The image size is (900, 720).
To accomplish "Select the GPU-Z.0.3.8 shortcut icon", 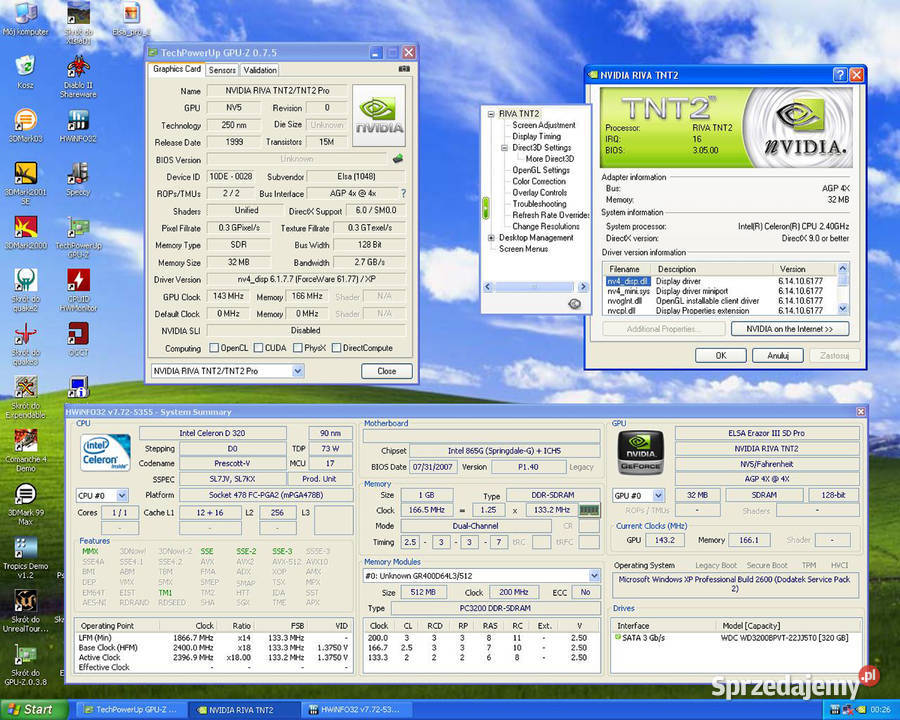I will tap(25, 665).
